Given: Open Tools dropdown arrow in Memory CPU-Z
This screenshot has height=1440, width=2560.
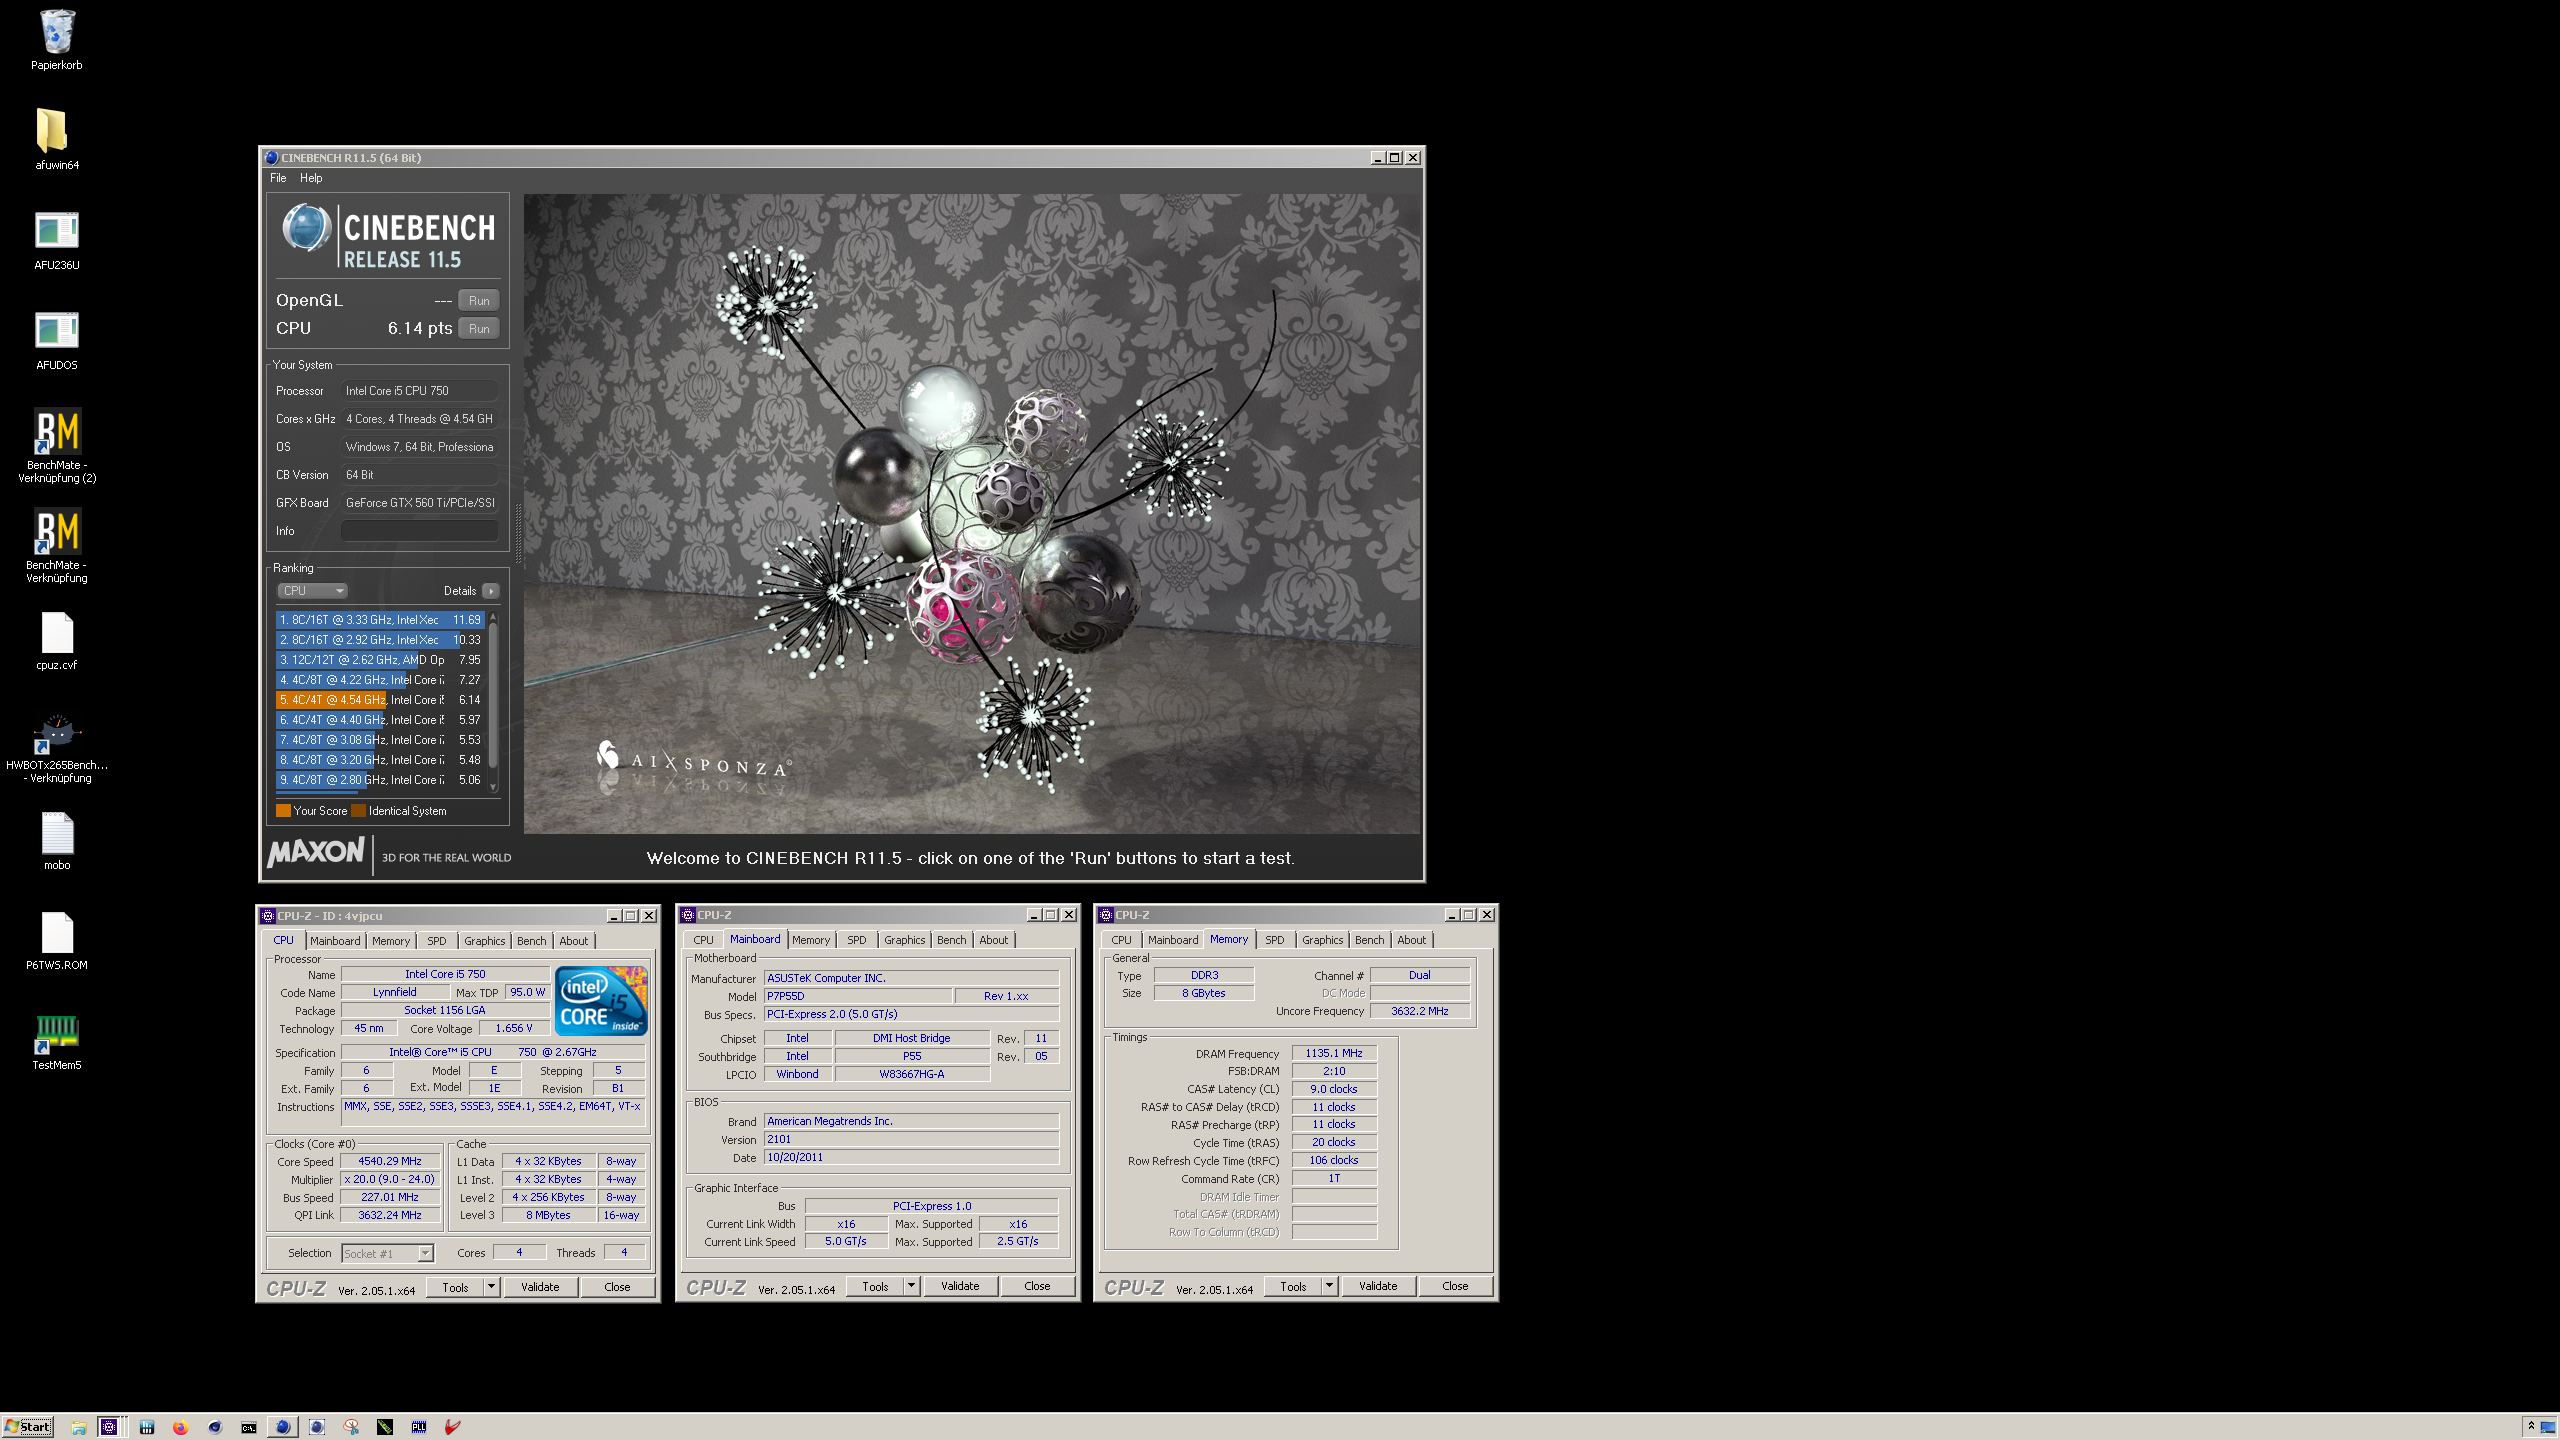Looking at the screenshot, I should tap(1330, 1286).
